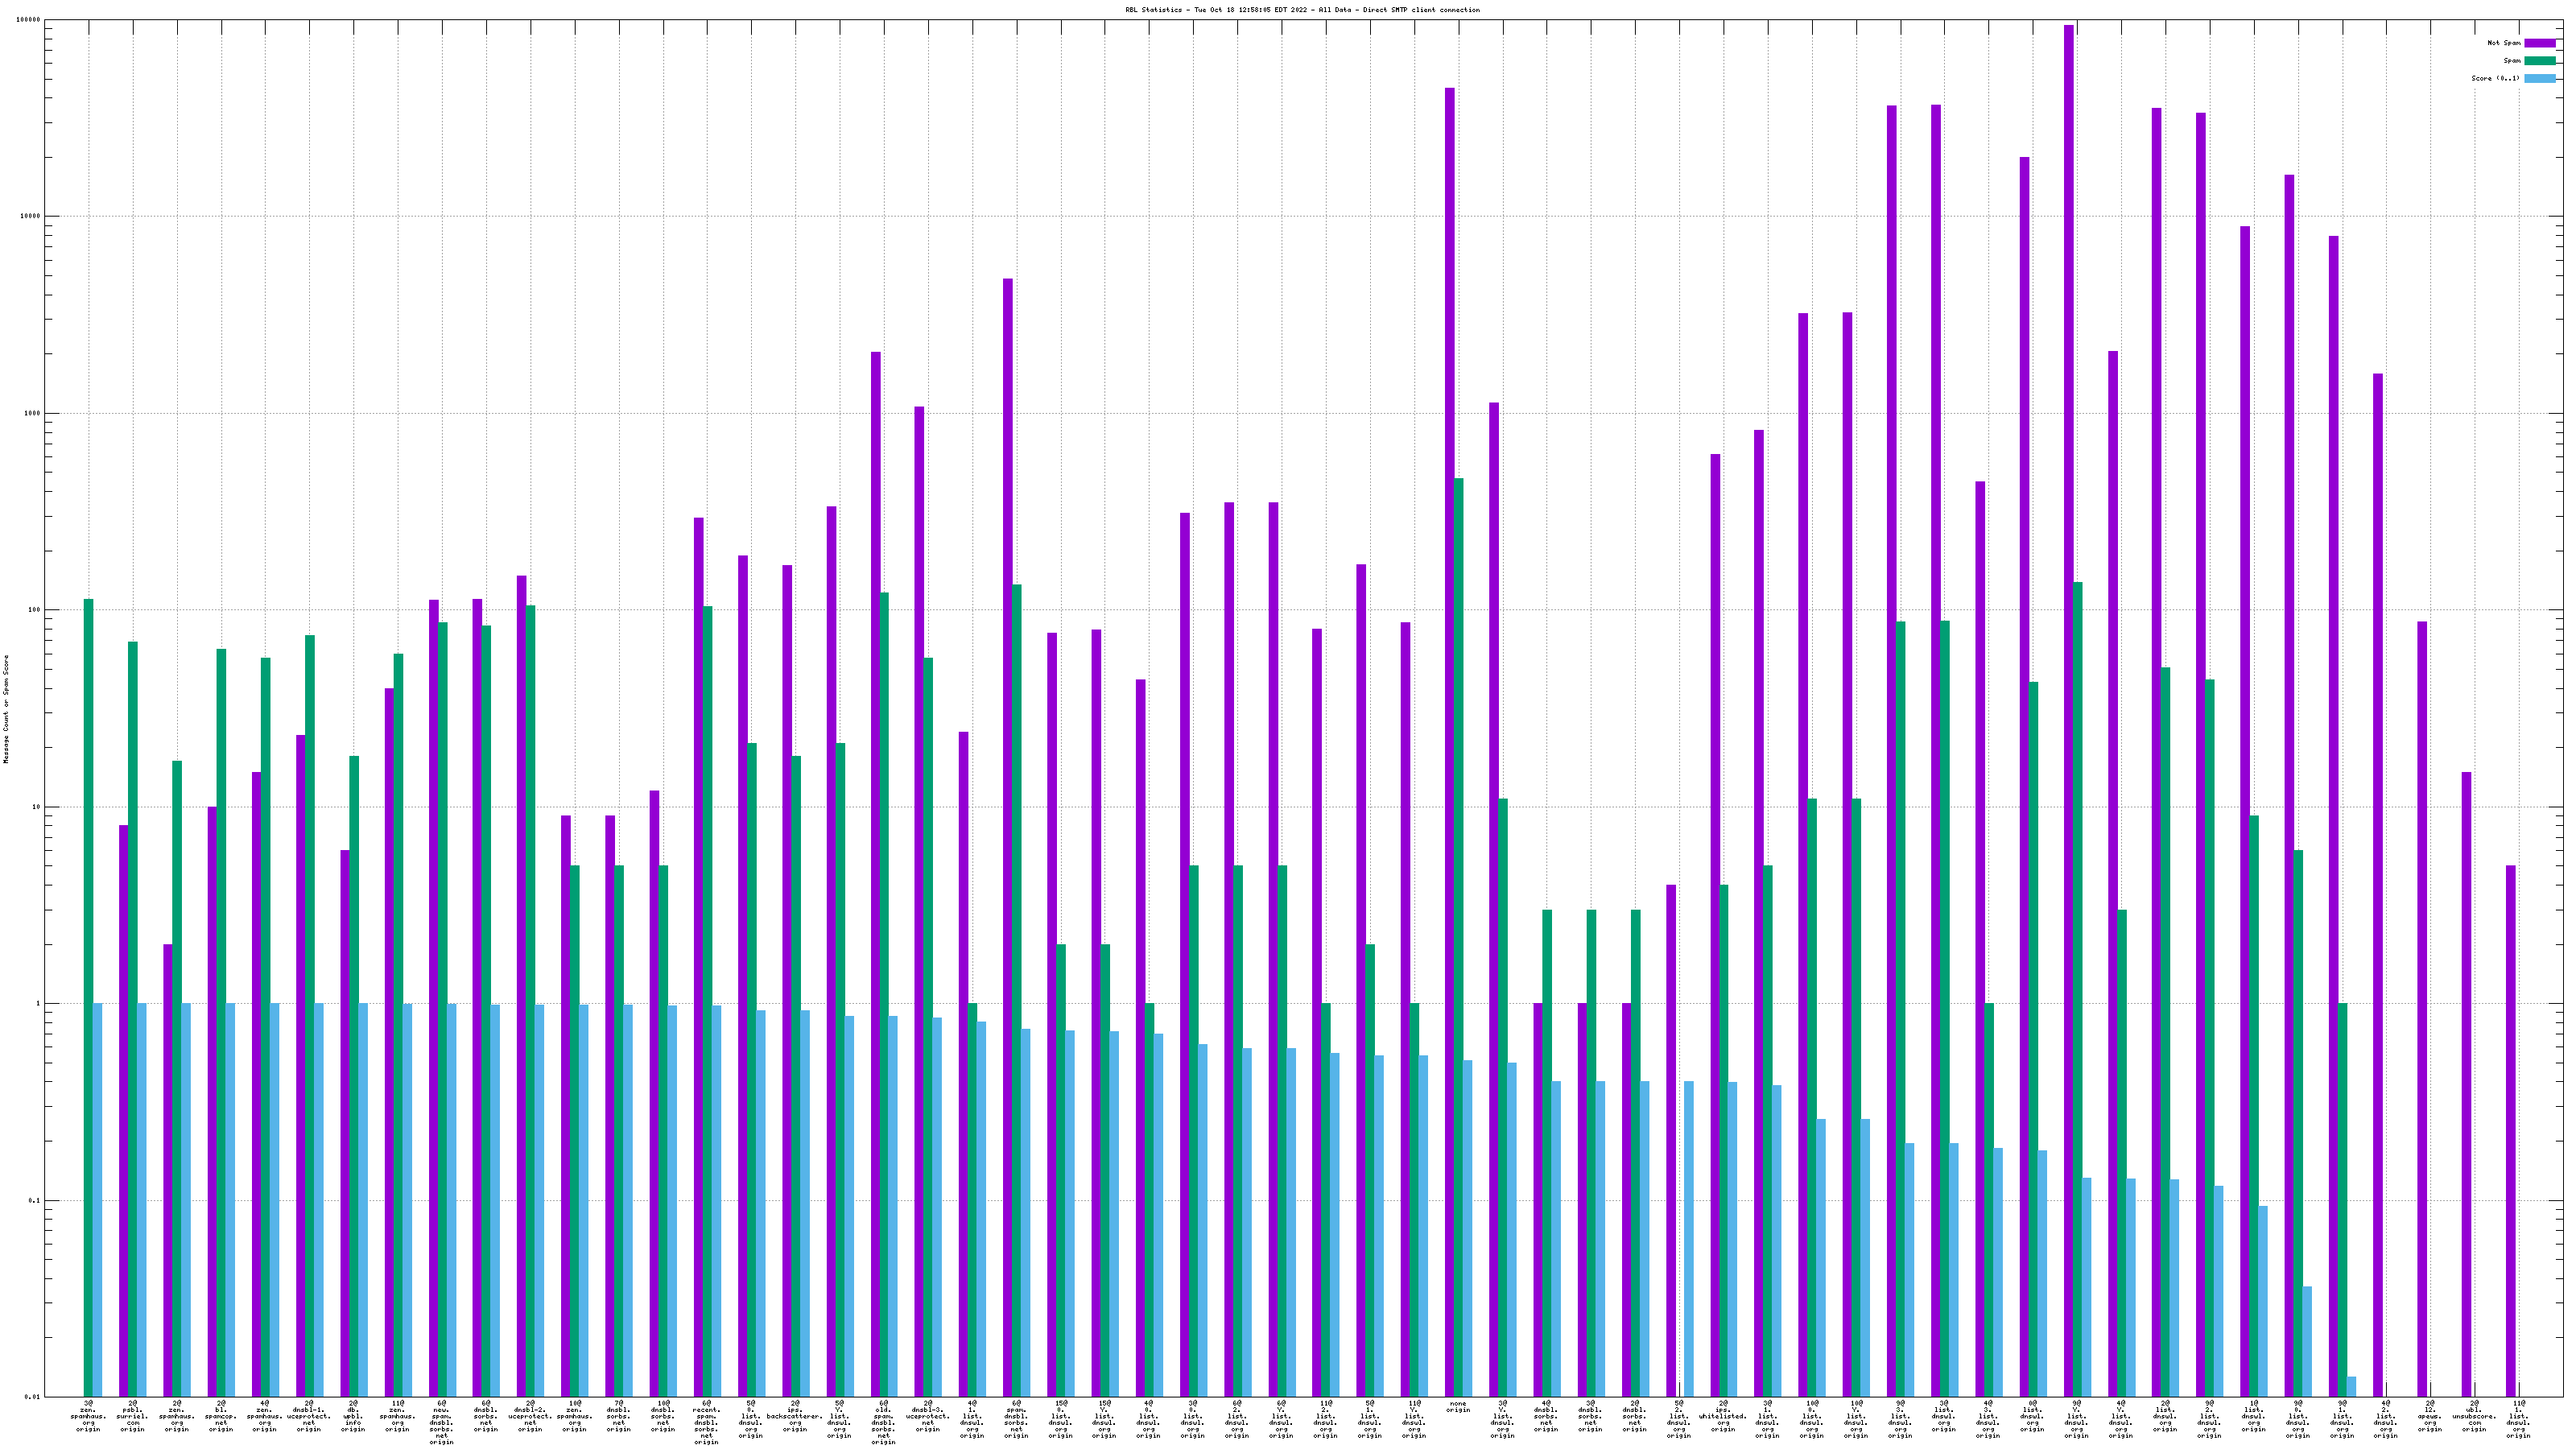Click the 0.01 y-axis tick label

(x=32, y=1397)
